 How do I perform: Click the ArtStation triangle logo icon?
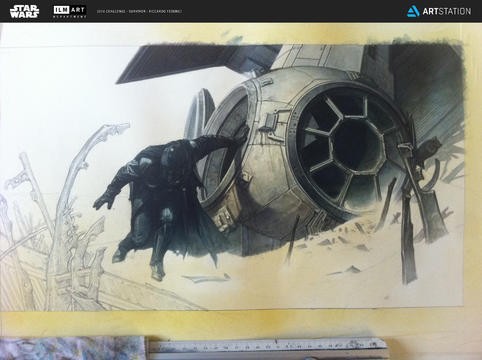pos(413,11)
